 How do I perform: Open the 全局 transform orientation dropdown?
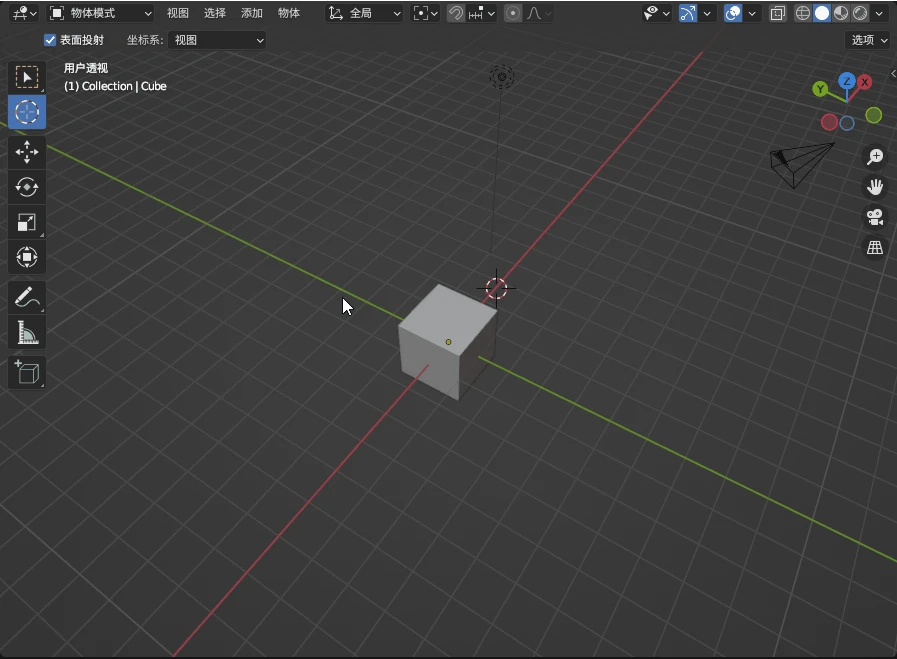[364, 13]
